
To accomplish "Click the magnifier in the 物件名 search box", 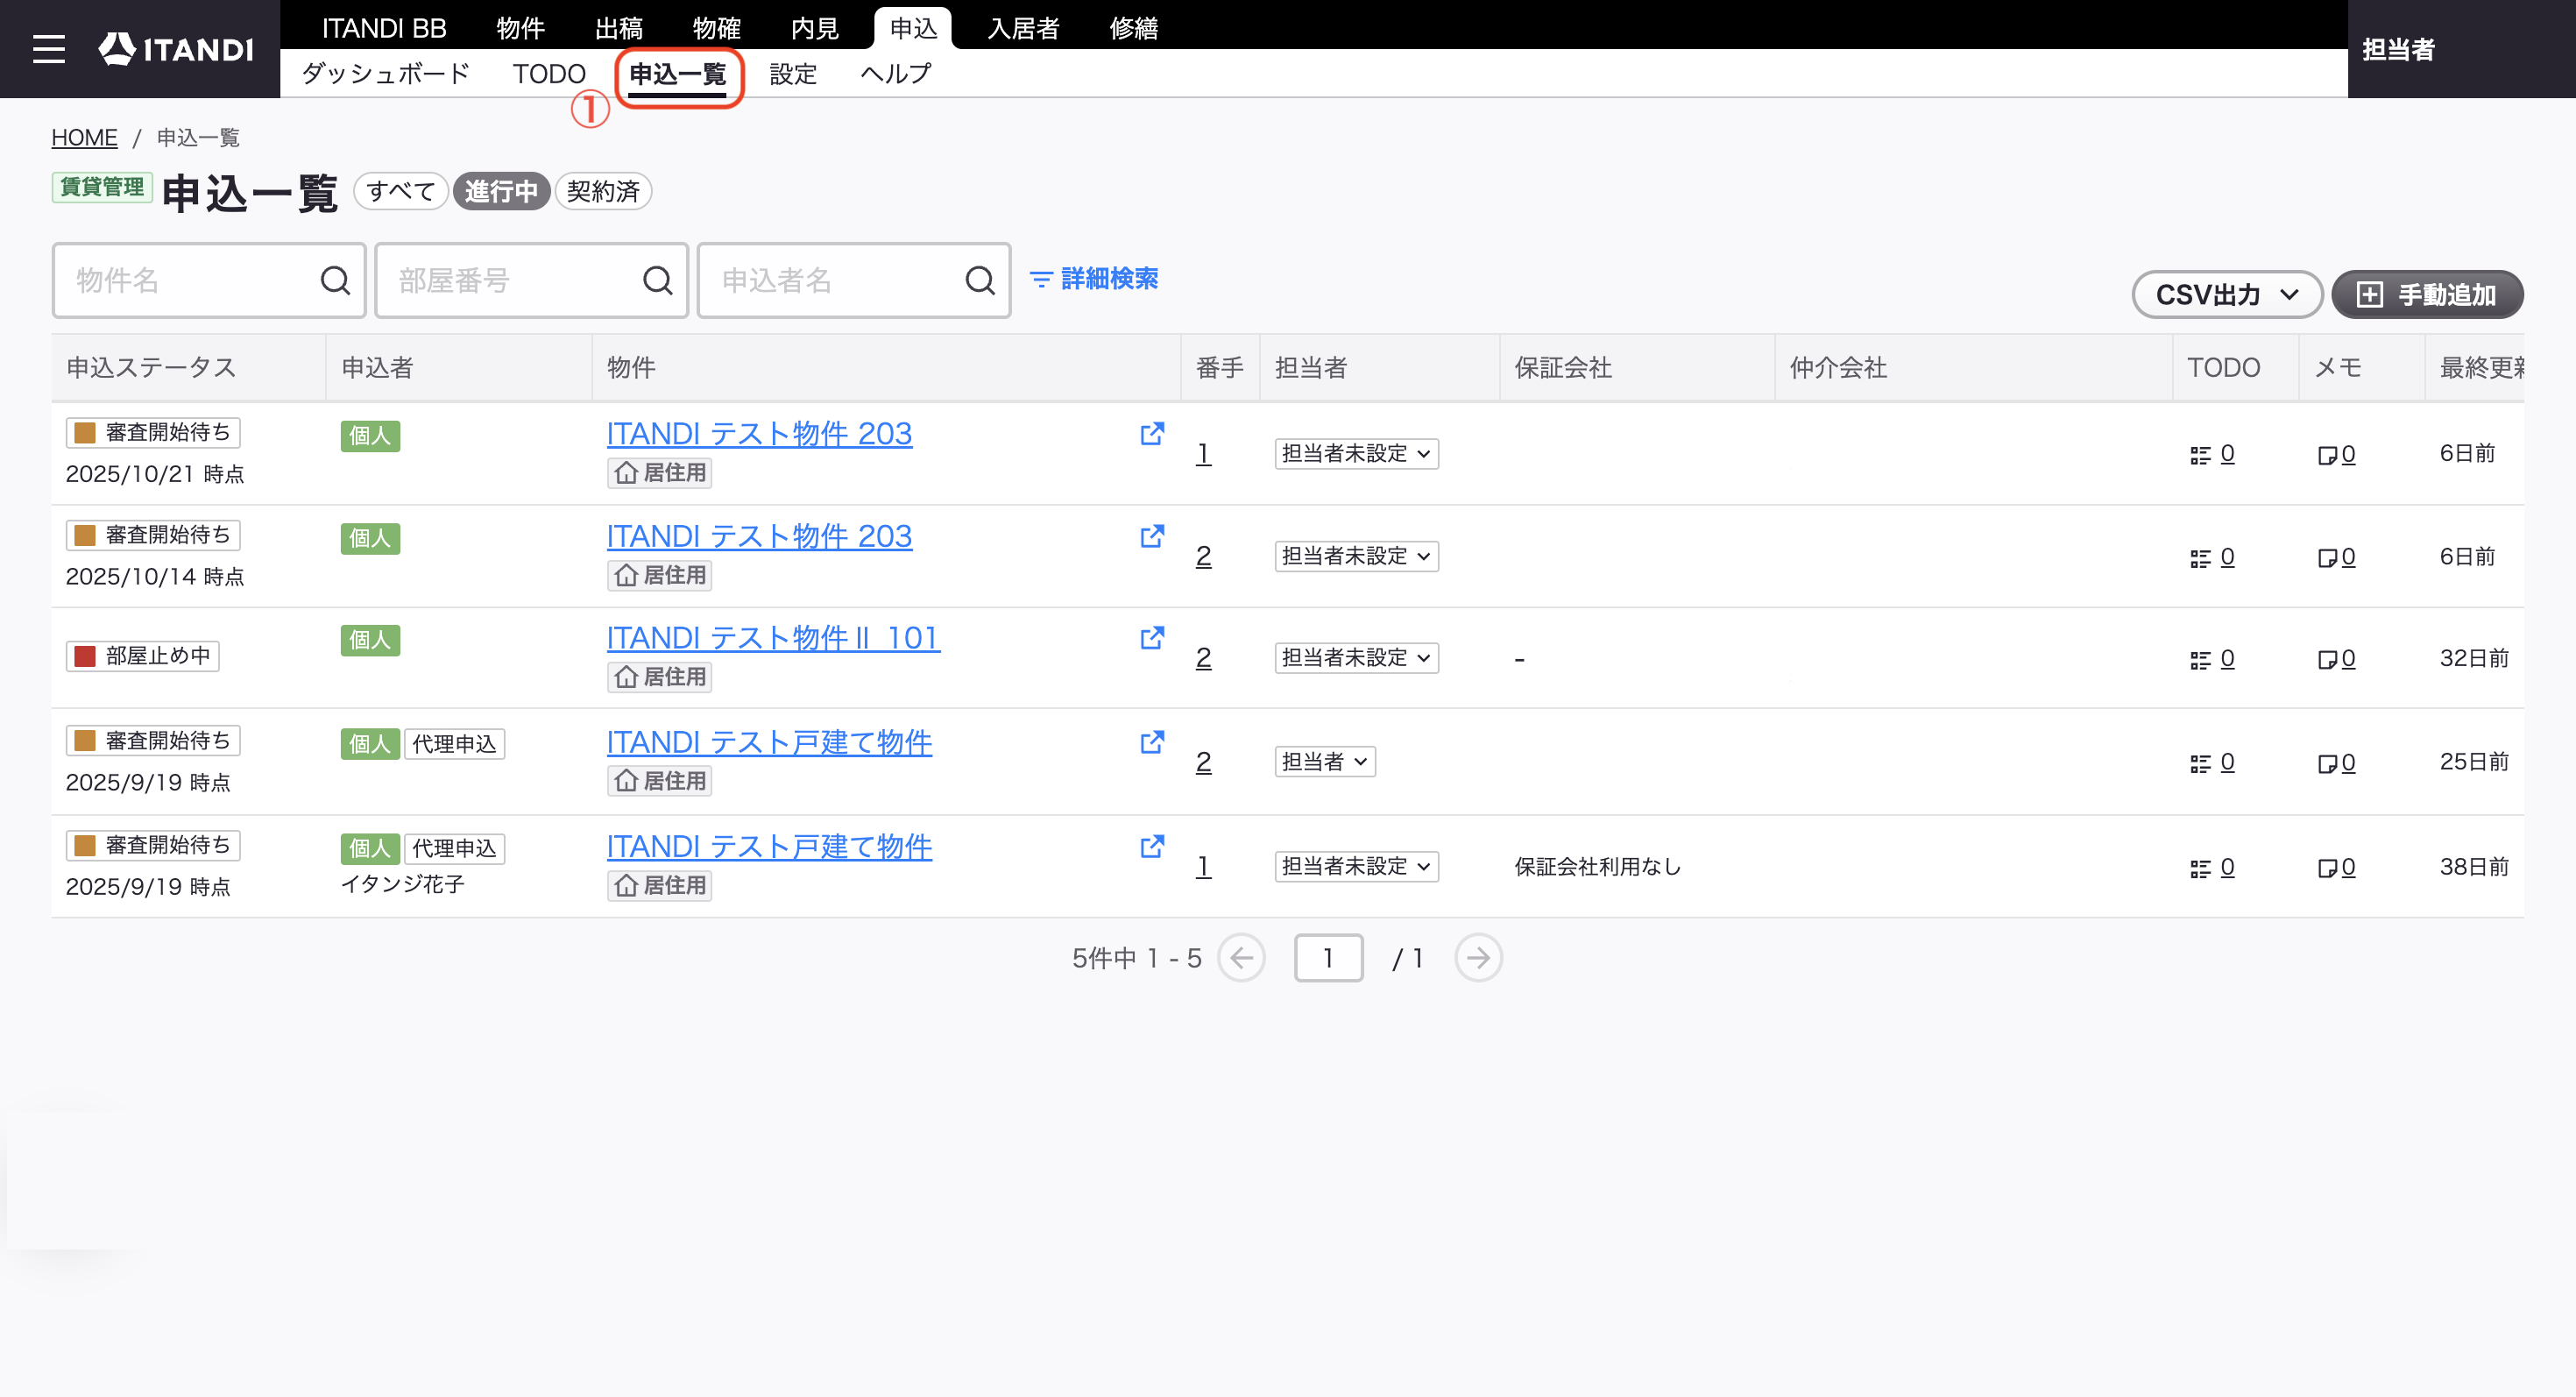I will [x=335, y=281].
